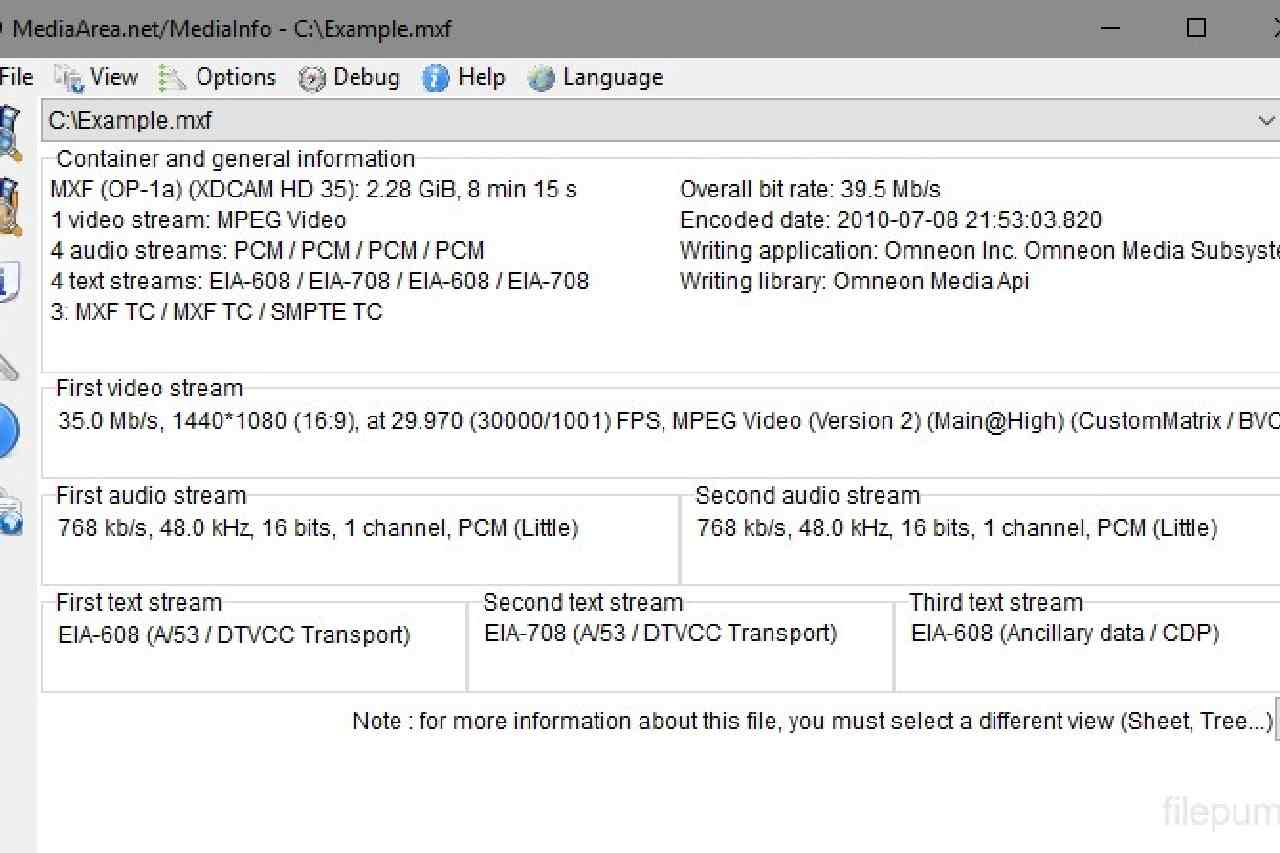The width and height of the screenshot is (1280, 853).
Task: Open the Language menu
Action: click(595, 77)
